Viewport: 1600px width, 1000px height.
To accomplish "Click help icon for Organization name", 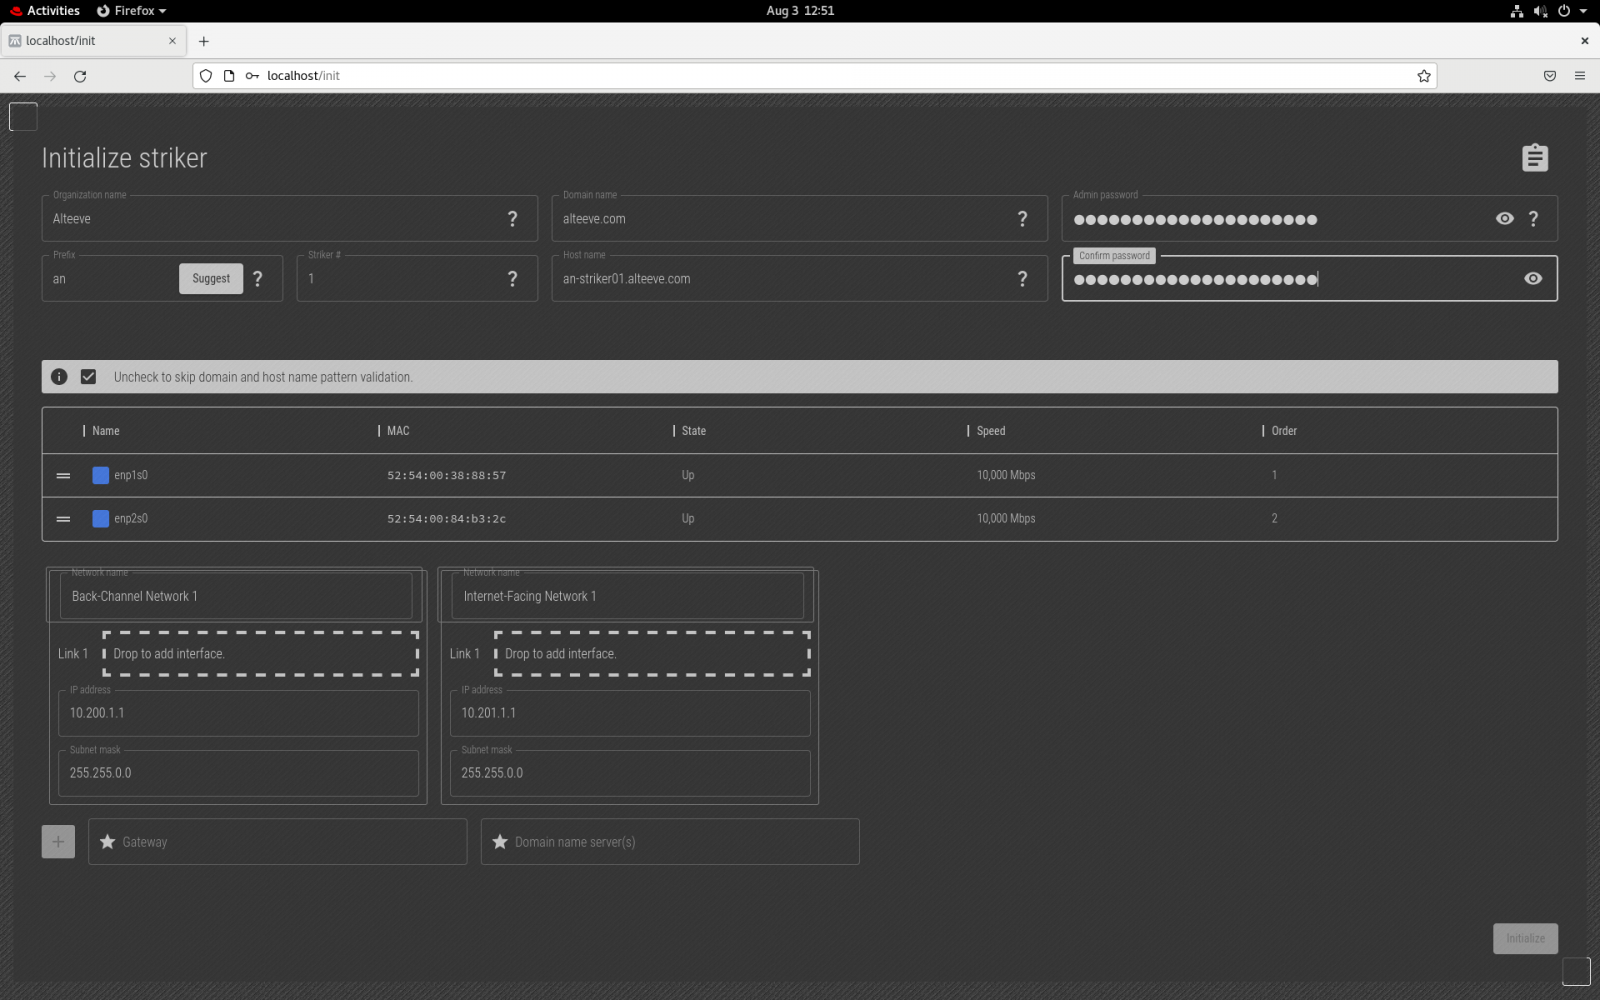I will pyautogui.click(x=512, y=219).
